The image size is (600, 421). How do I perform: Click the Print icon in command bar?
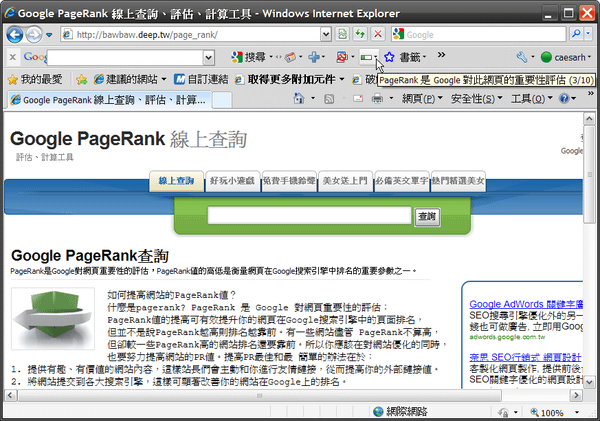377,99
